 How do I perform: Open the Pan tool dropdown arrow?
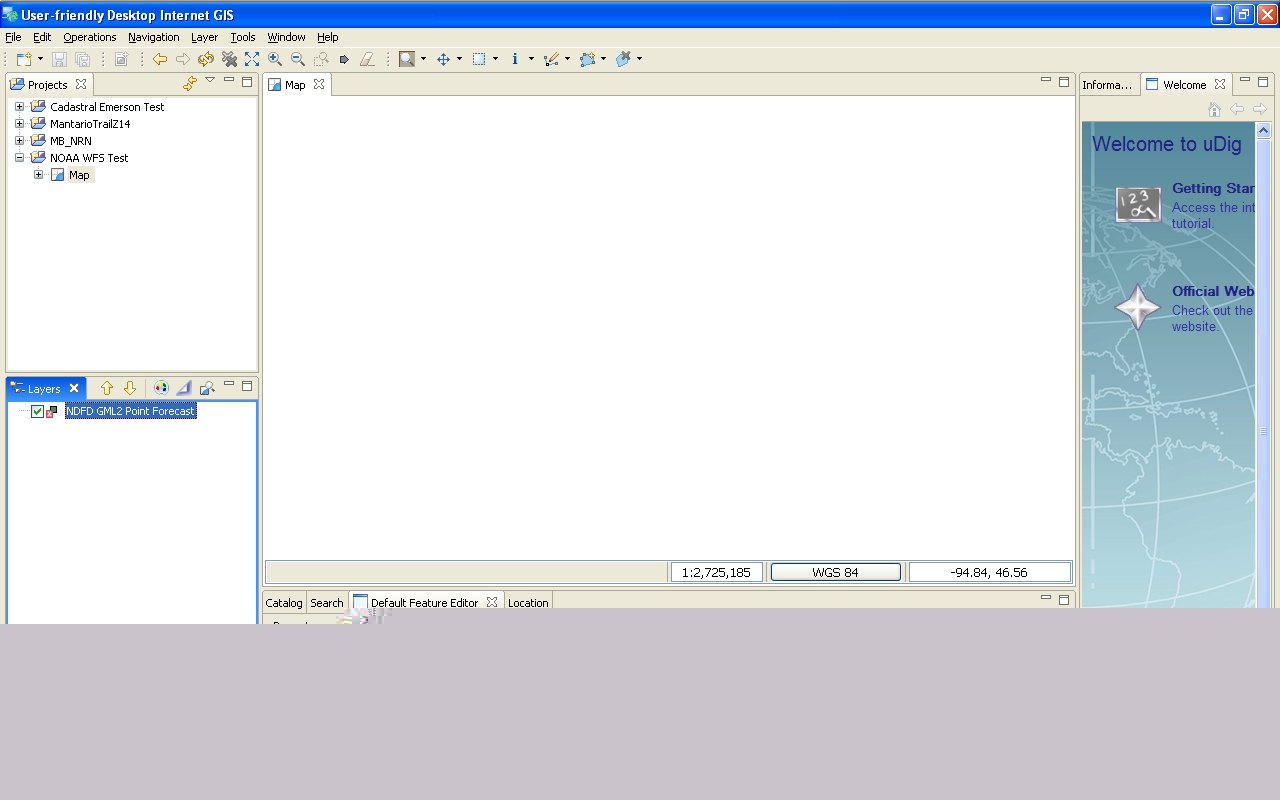(x=459, y=59)
